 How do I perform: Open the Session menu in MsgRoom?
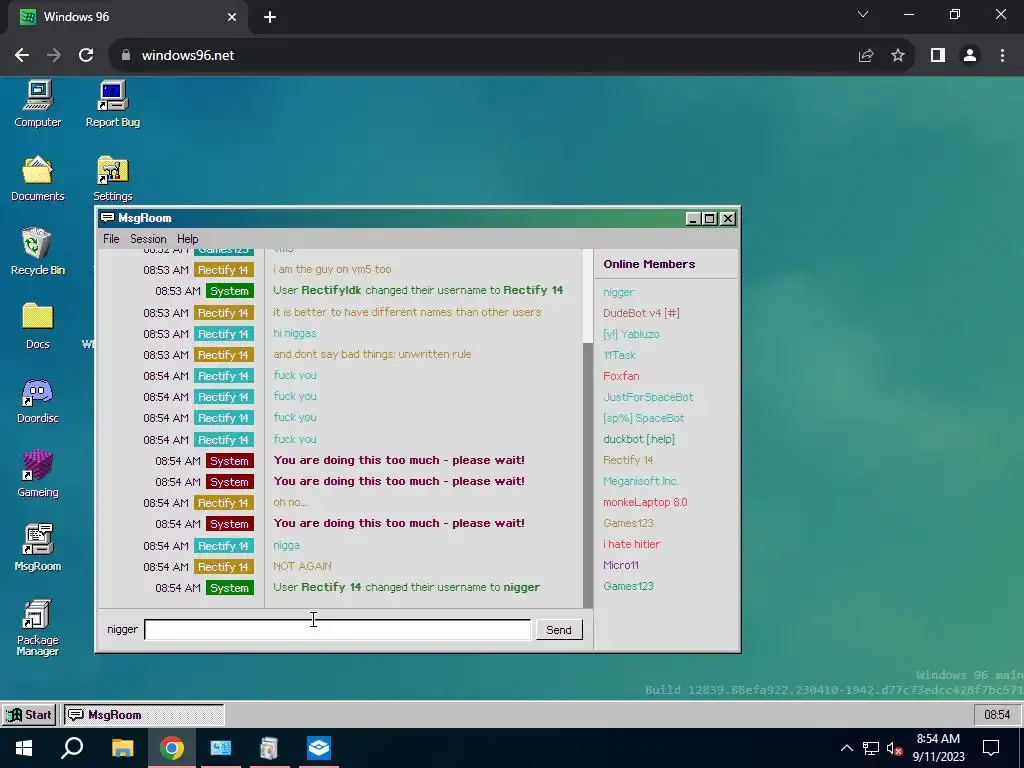[x=148, y=239]
